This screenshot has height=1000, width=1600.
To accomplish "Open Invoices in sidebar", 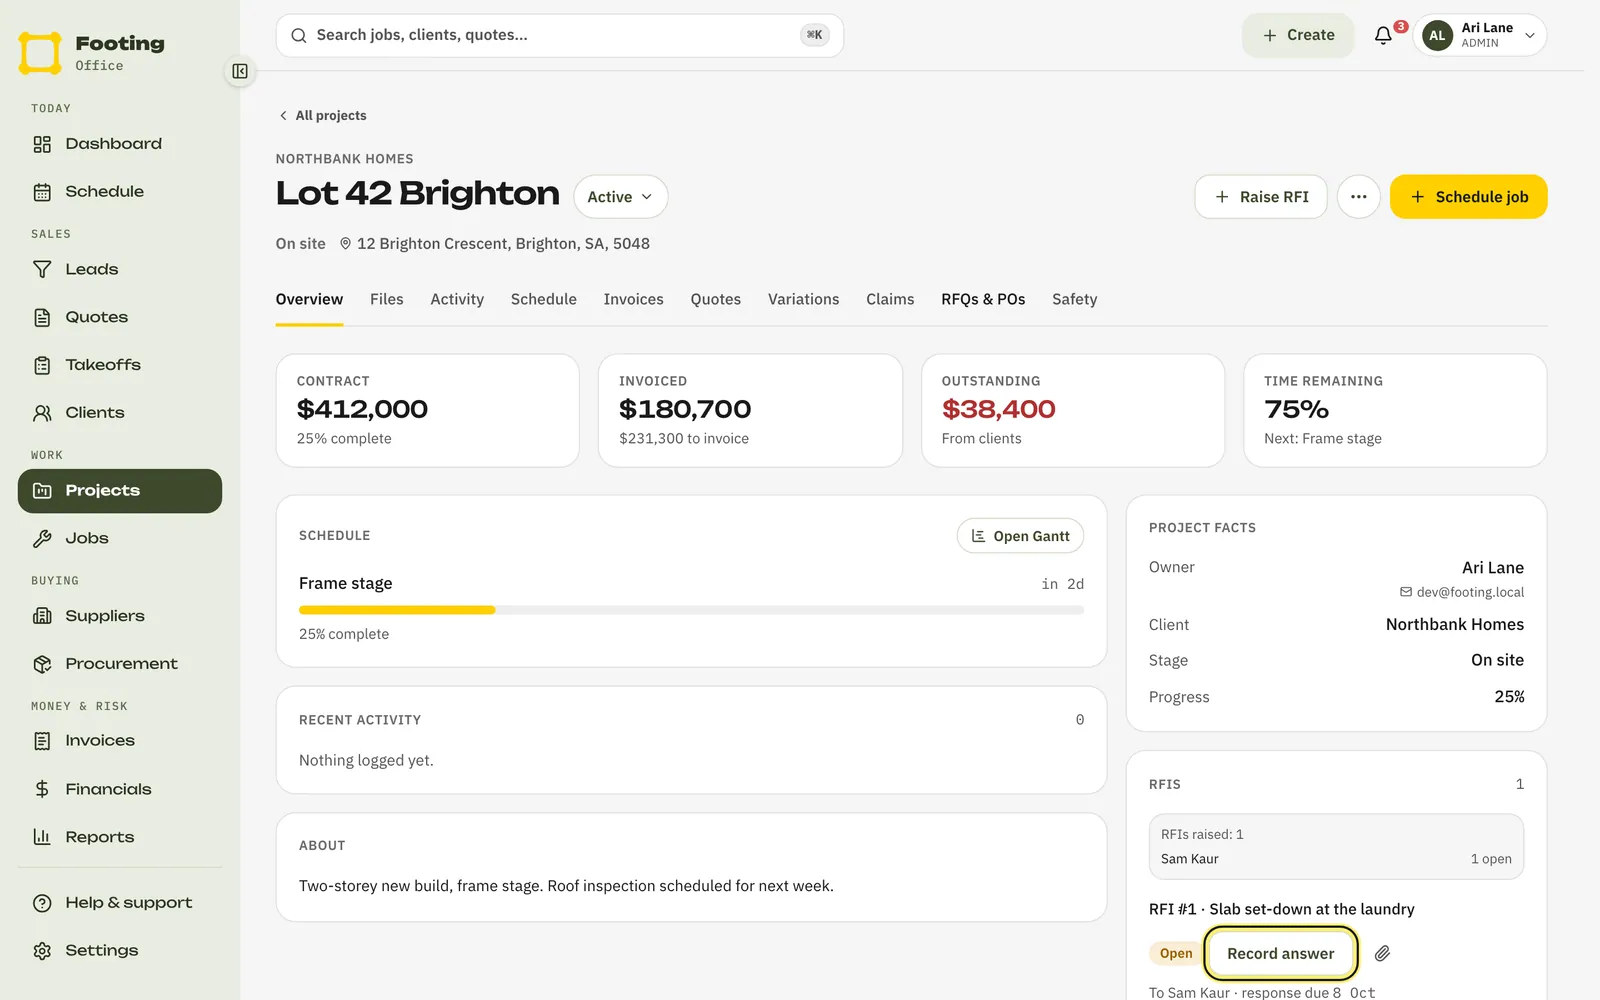I will click(120, 741).
